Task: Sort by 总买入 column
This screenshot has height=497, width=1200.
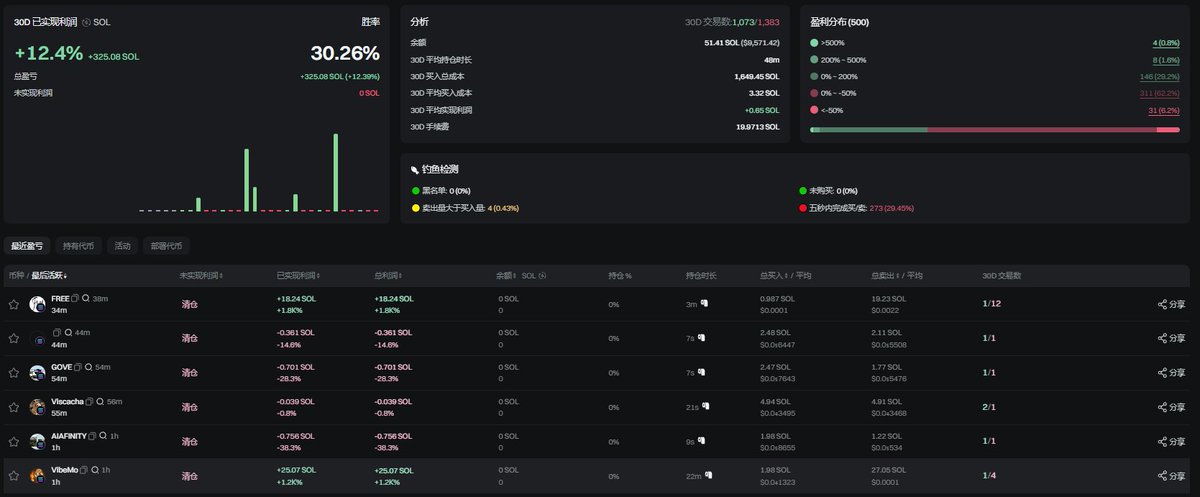Action: coord(773,275)
